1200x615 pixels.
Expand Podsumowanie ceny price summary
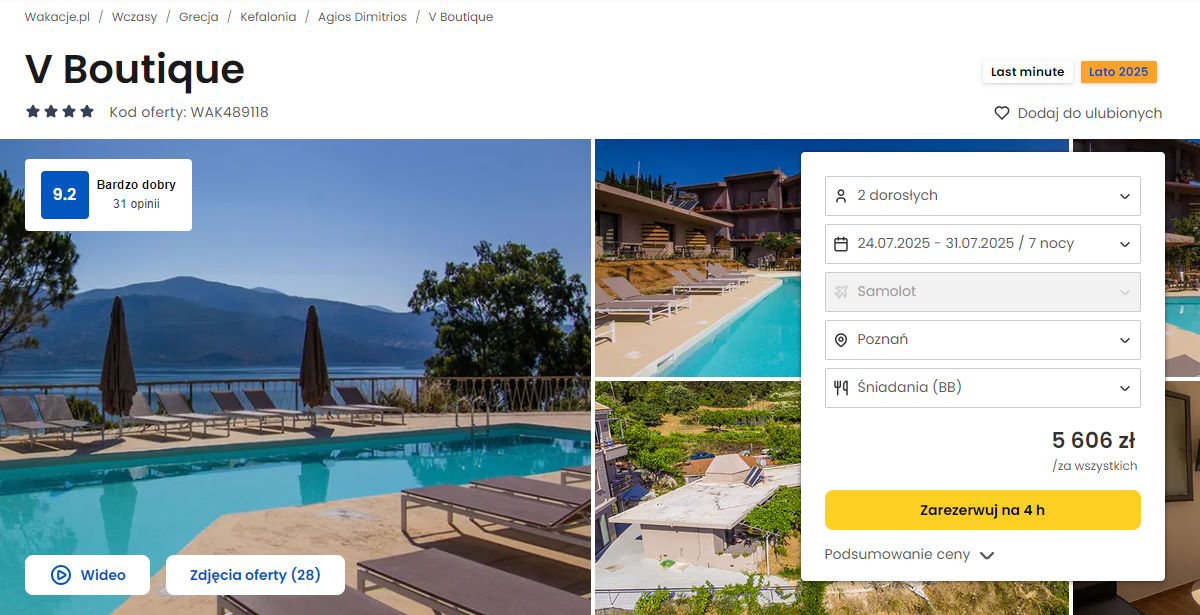click(909, 555)
